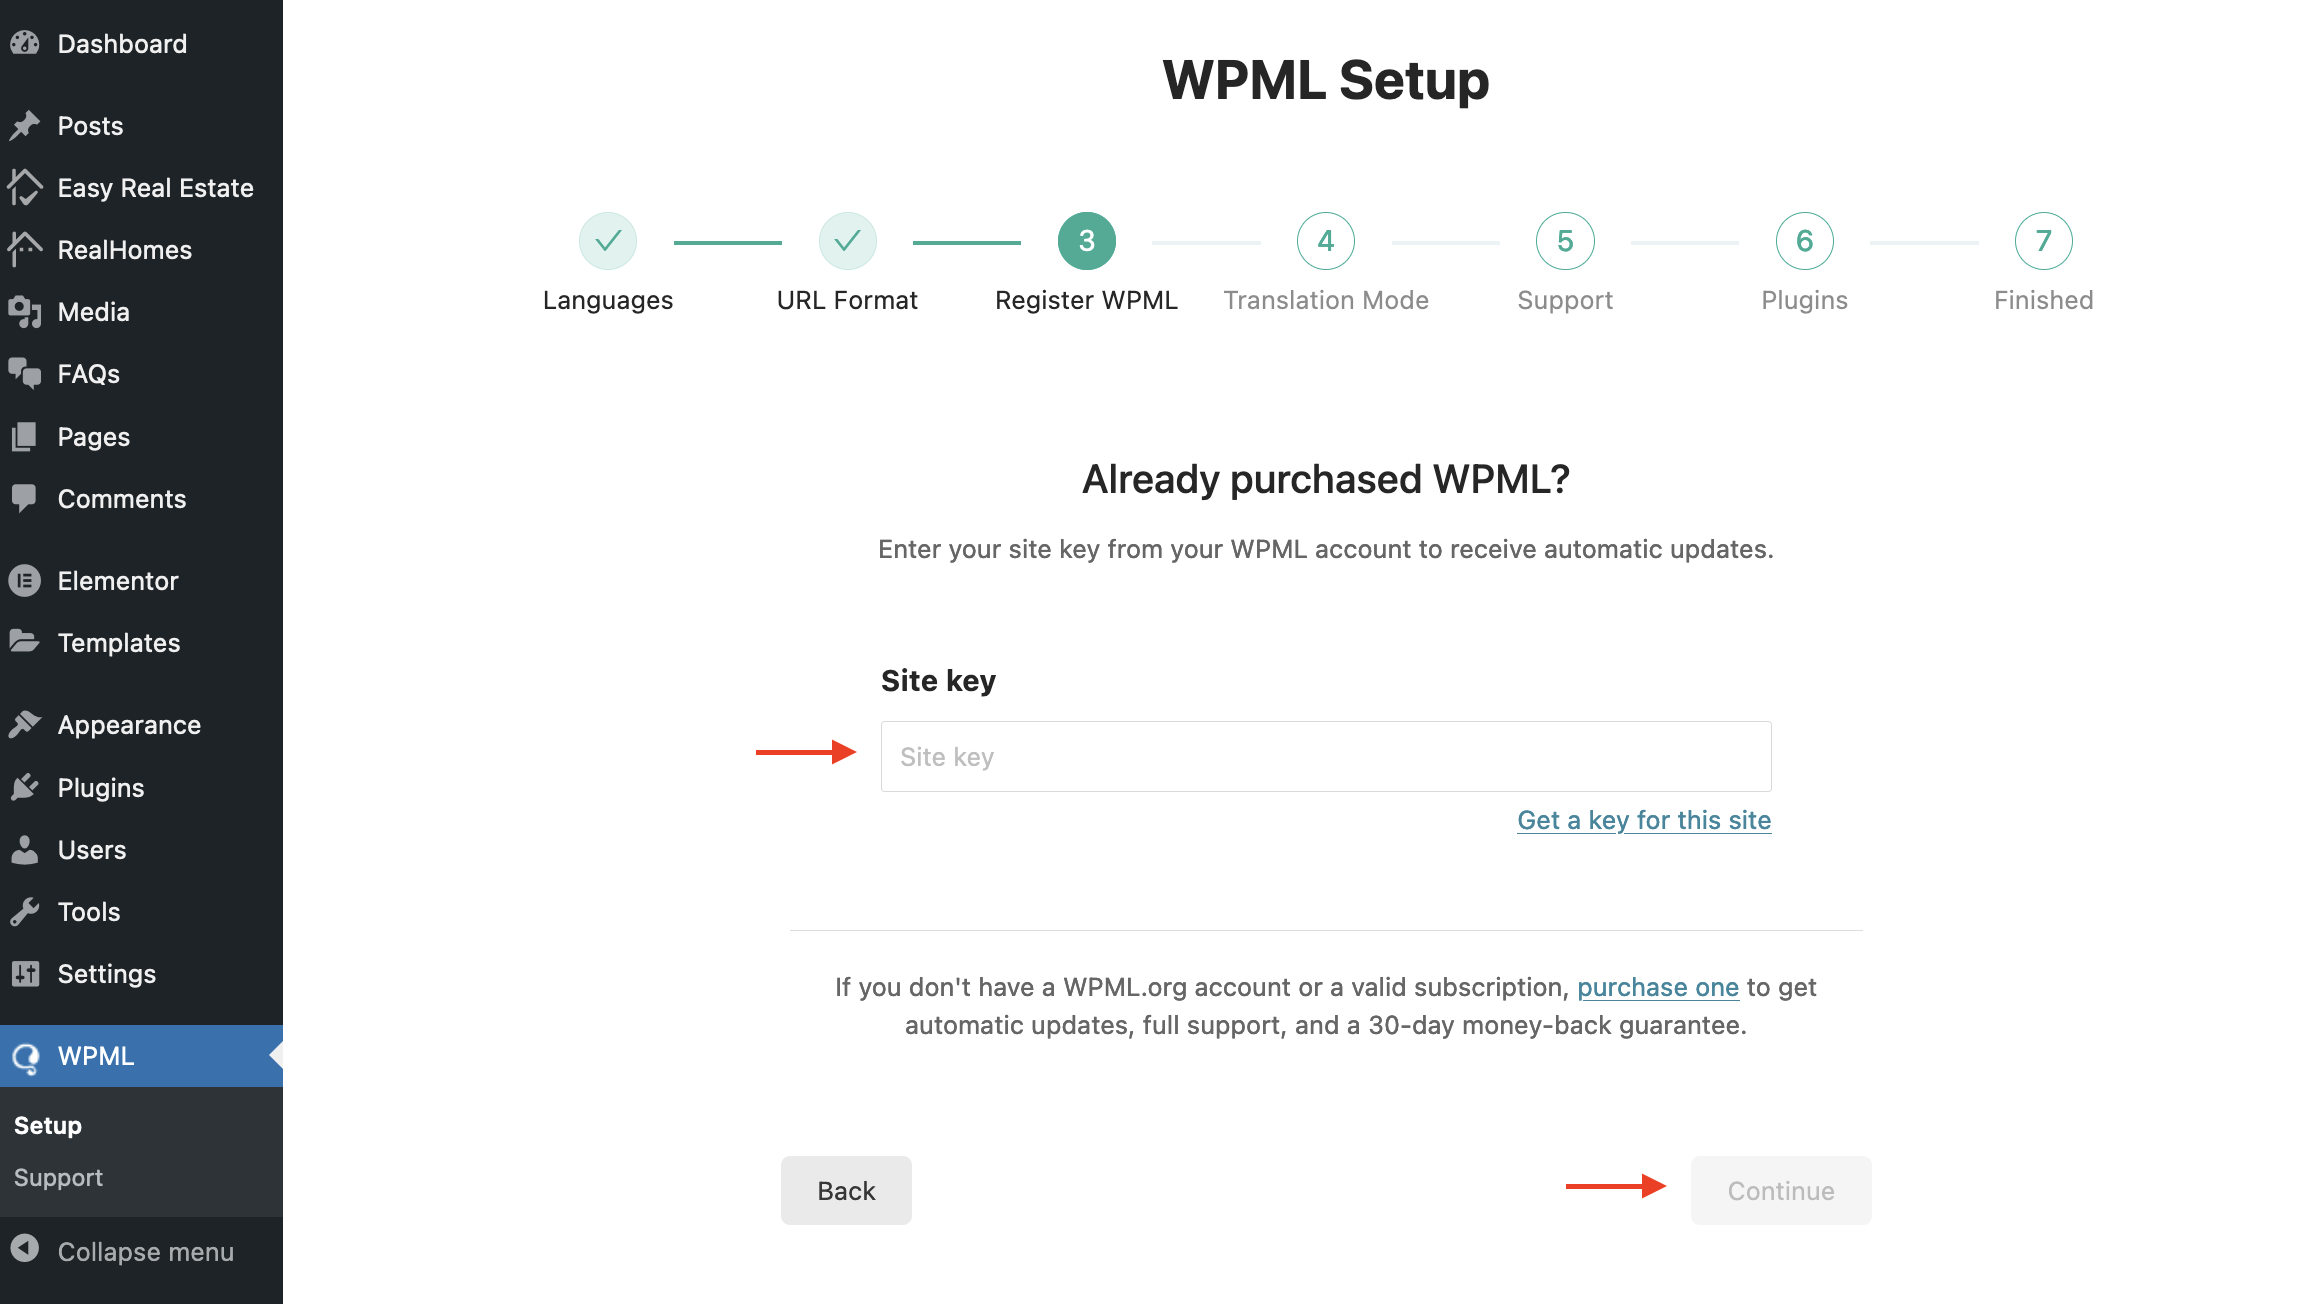Click the Get a key for this site link
This screenshot has width=2304, height=1304.
pyautogui.click(x=1643, y=818)
